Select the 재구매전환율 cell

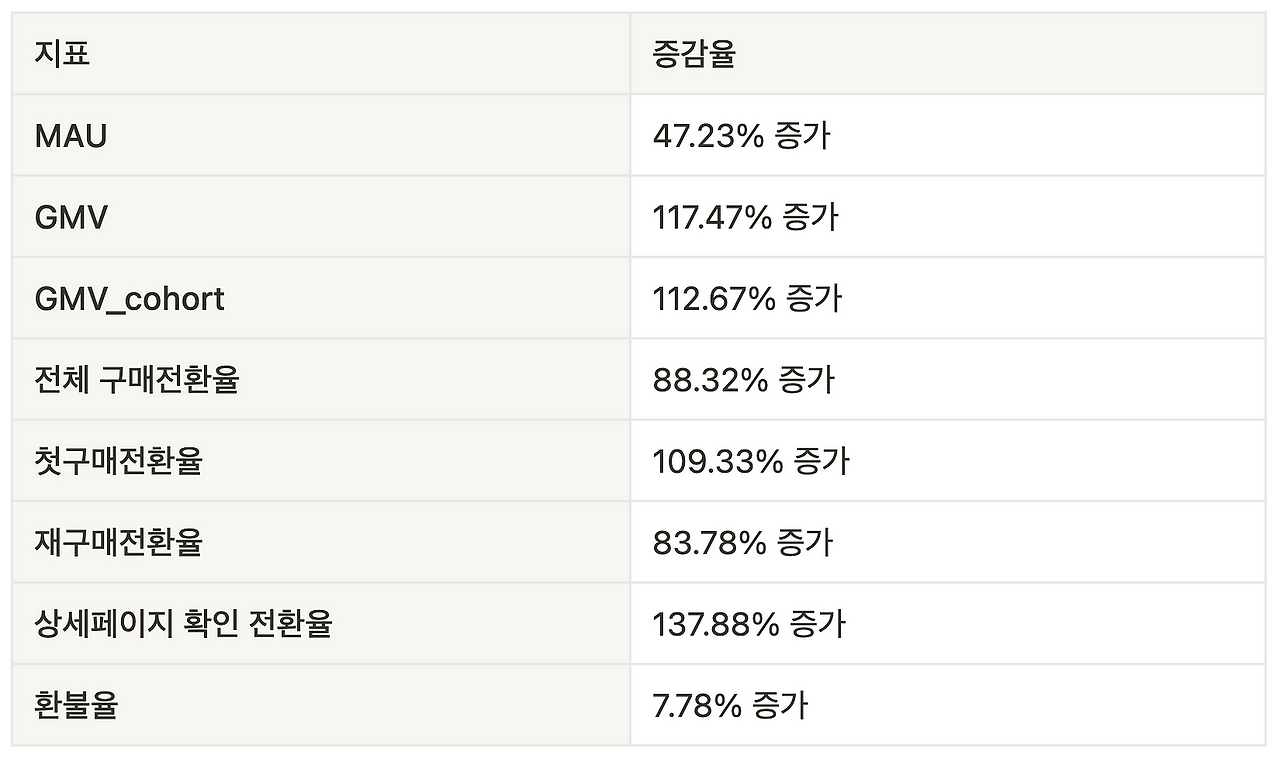tap(118, 543)
